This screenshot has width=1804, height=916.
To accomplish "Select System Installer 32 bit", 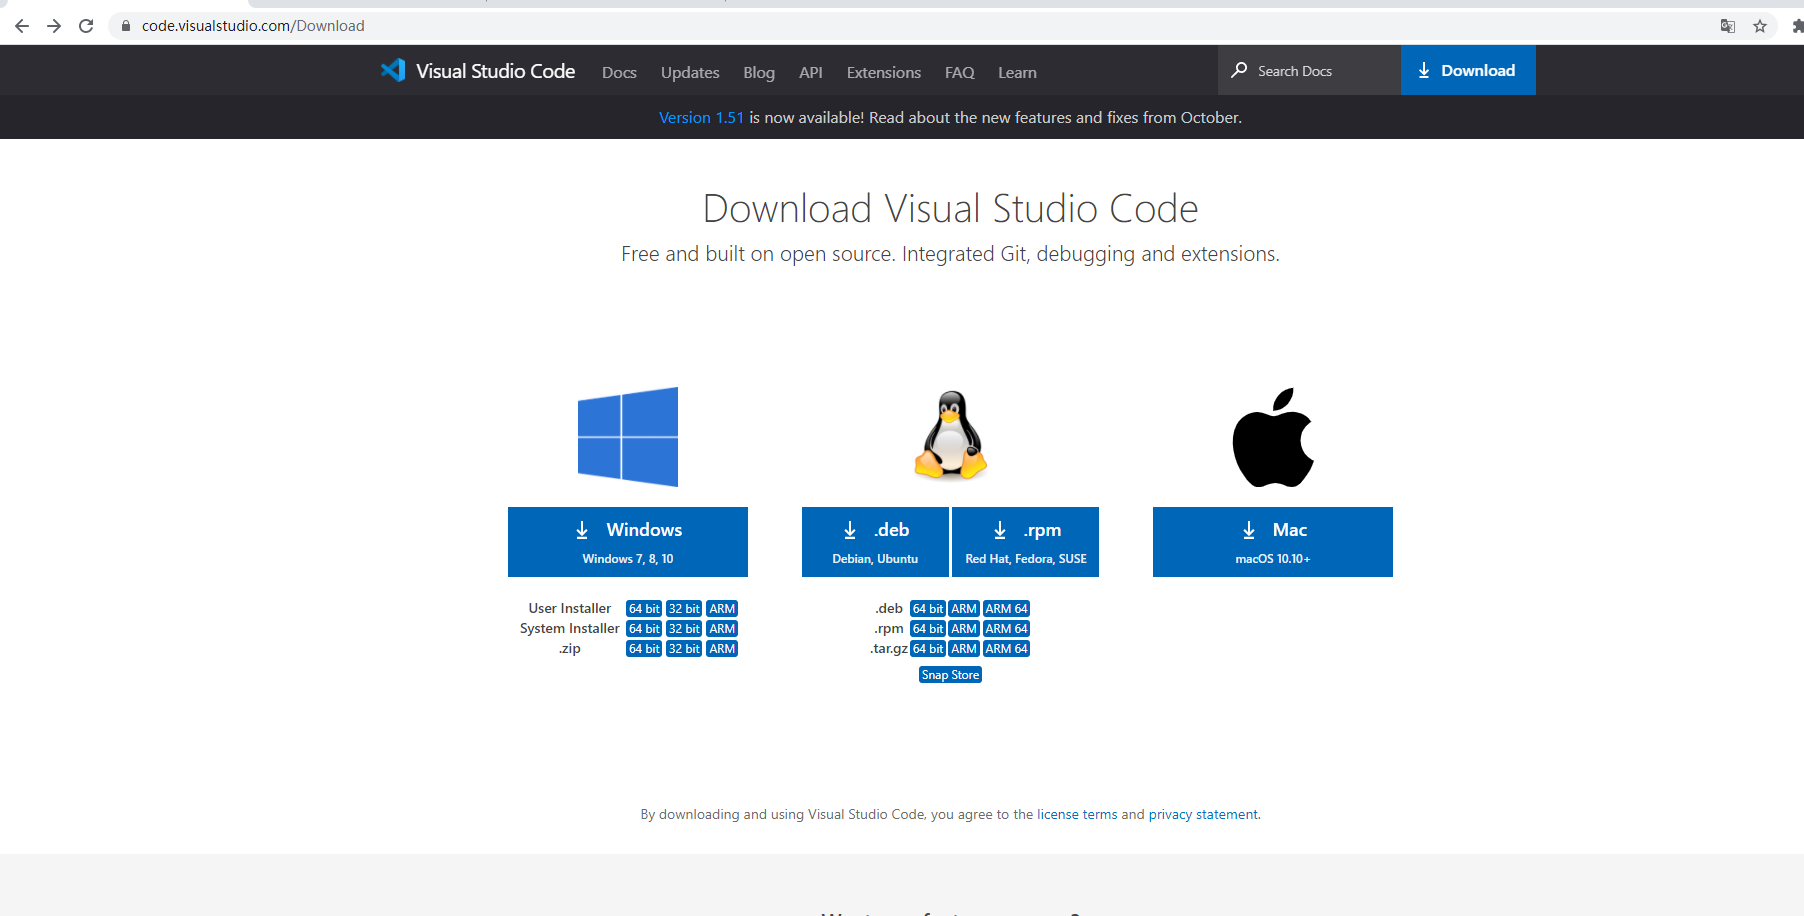I will [x=684, y=629].
